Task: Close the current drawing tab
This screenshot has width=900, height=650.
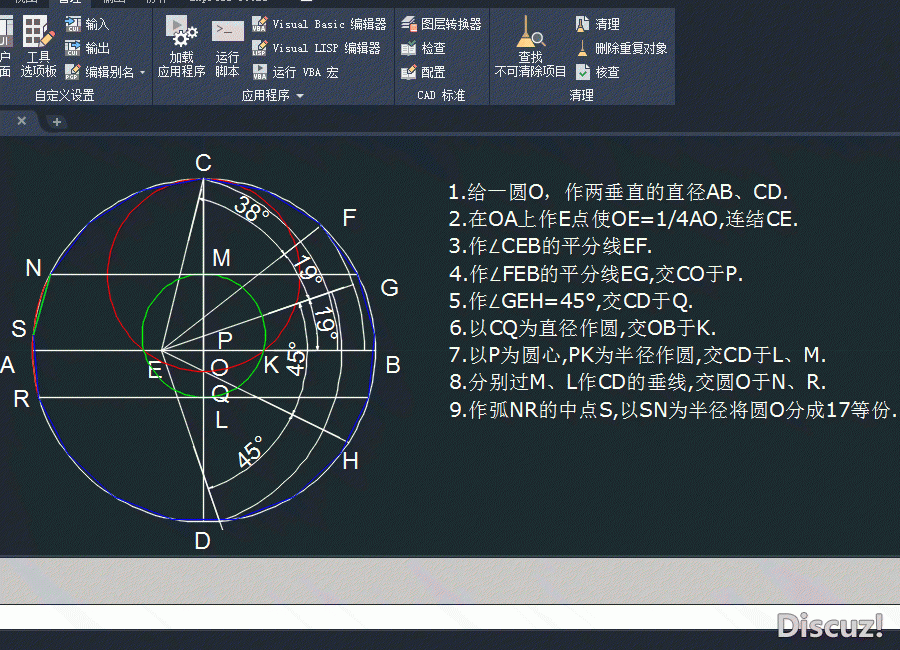Action: (22, 121)
